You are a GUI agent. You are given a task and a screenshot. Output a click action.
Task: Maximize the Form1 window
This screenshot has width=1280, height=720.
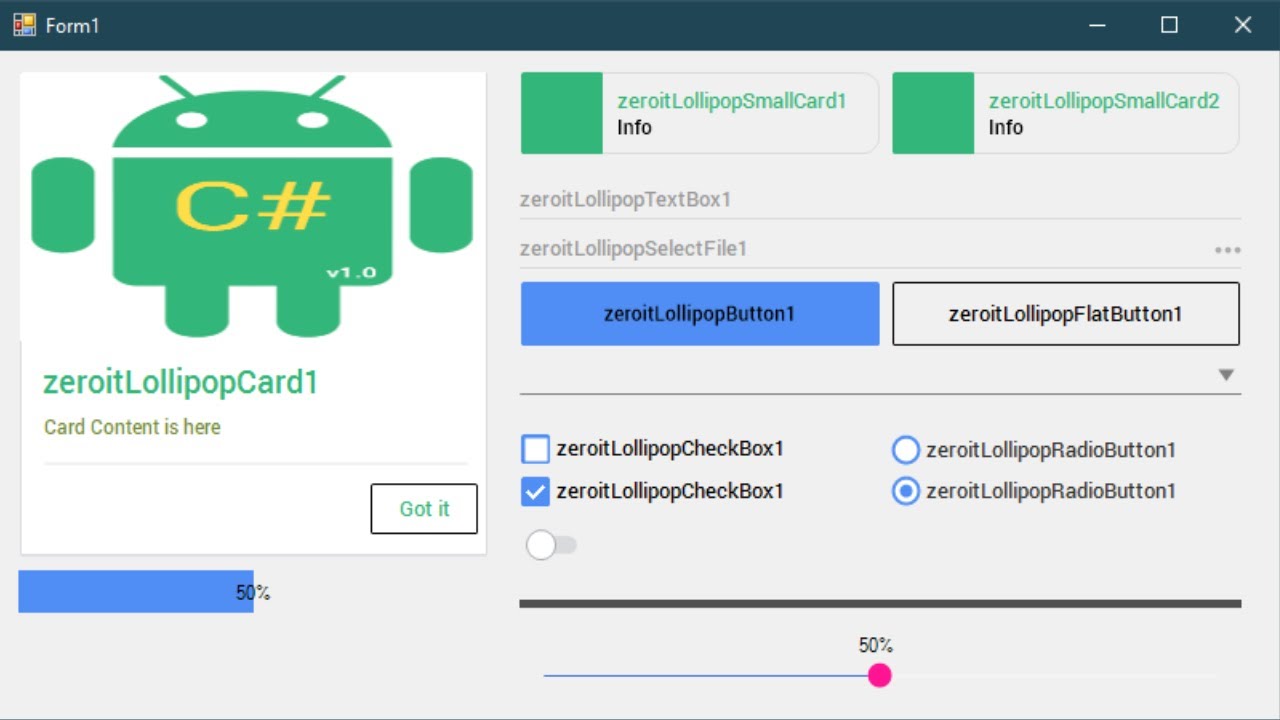[x=1169, y=25]
